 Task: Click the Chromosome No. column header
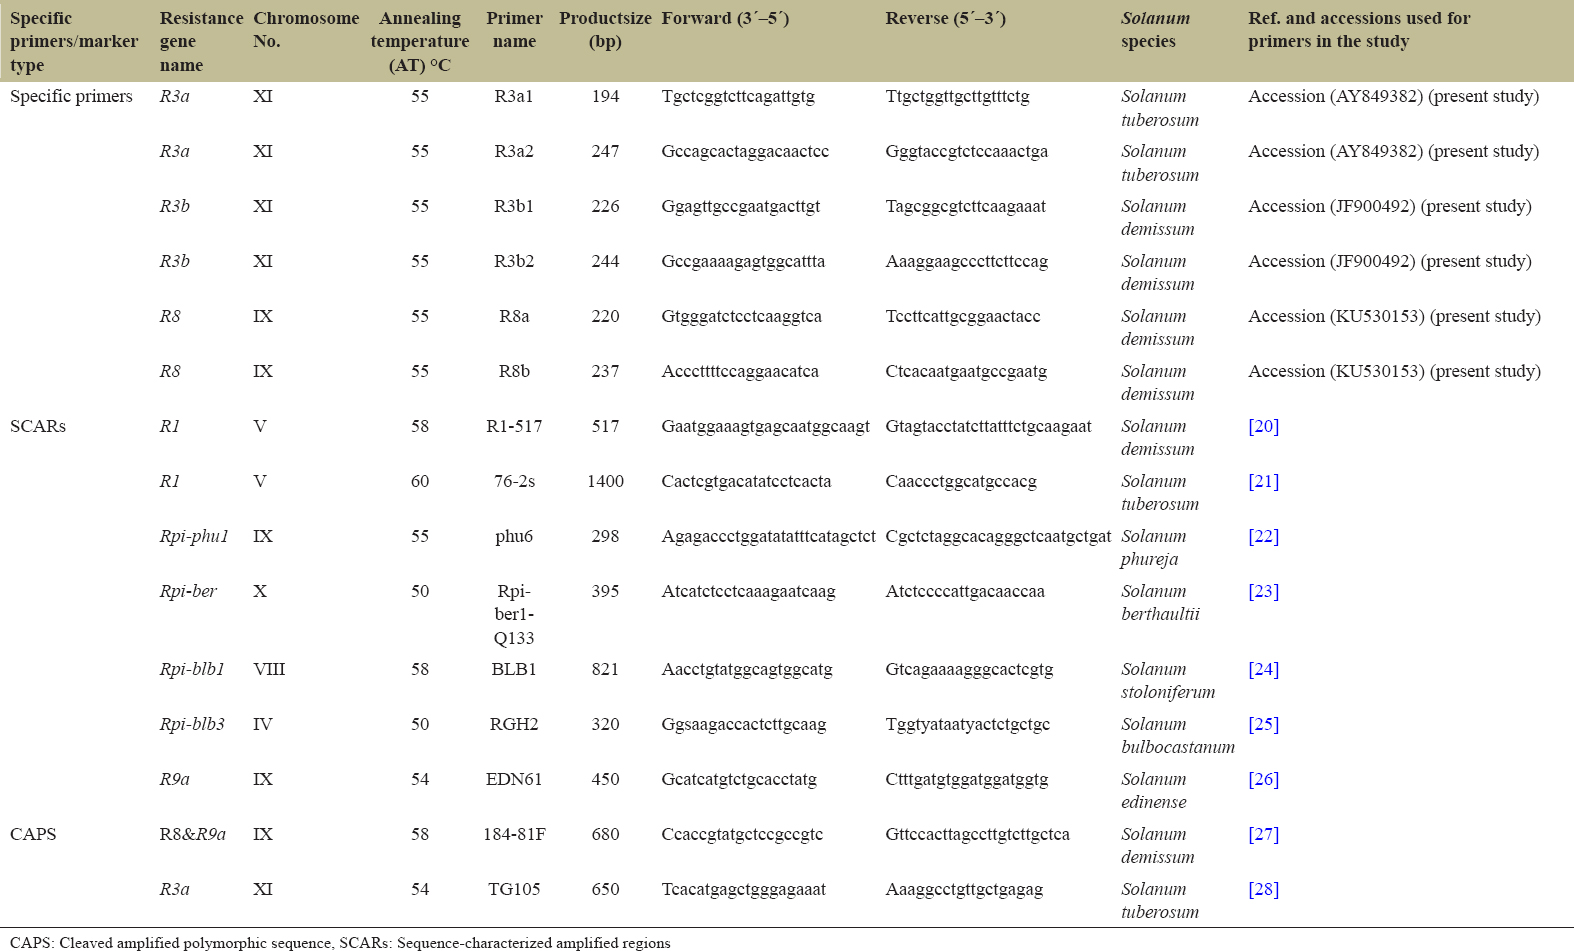pos(305,30)
